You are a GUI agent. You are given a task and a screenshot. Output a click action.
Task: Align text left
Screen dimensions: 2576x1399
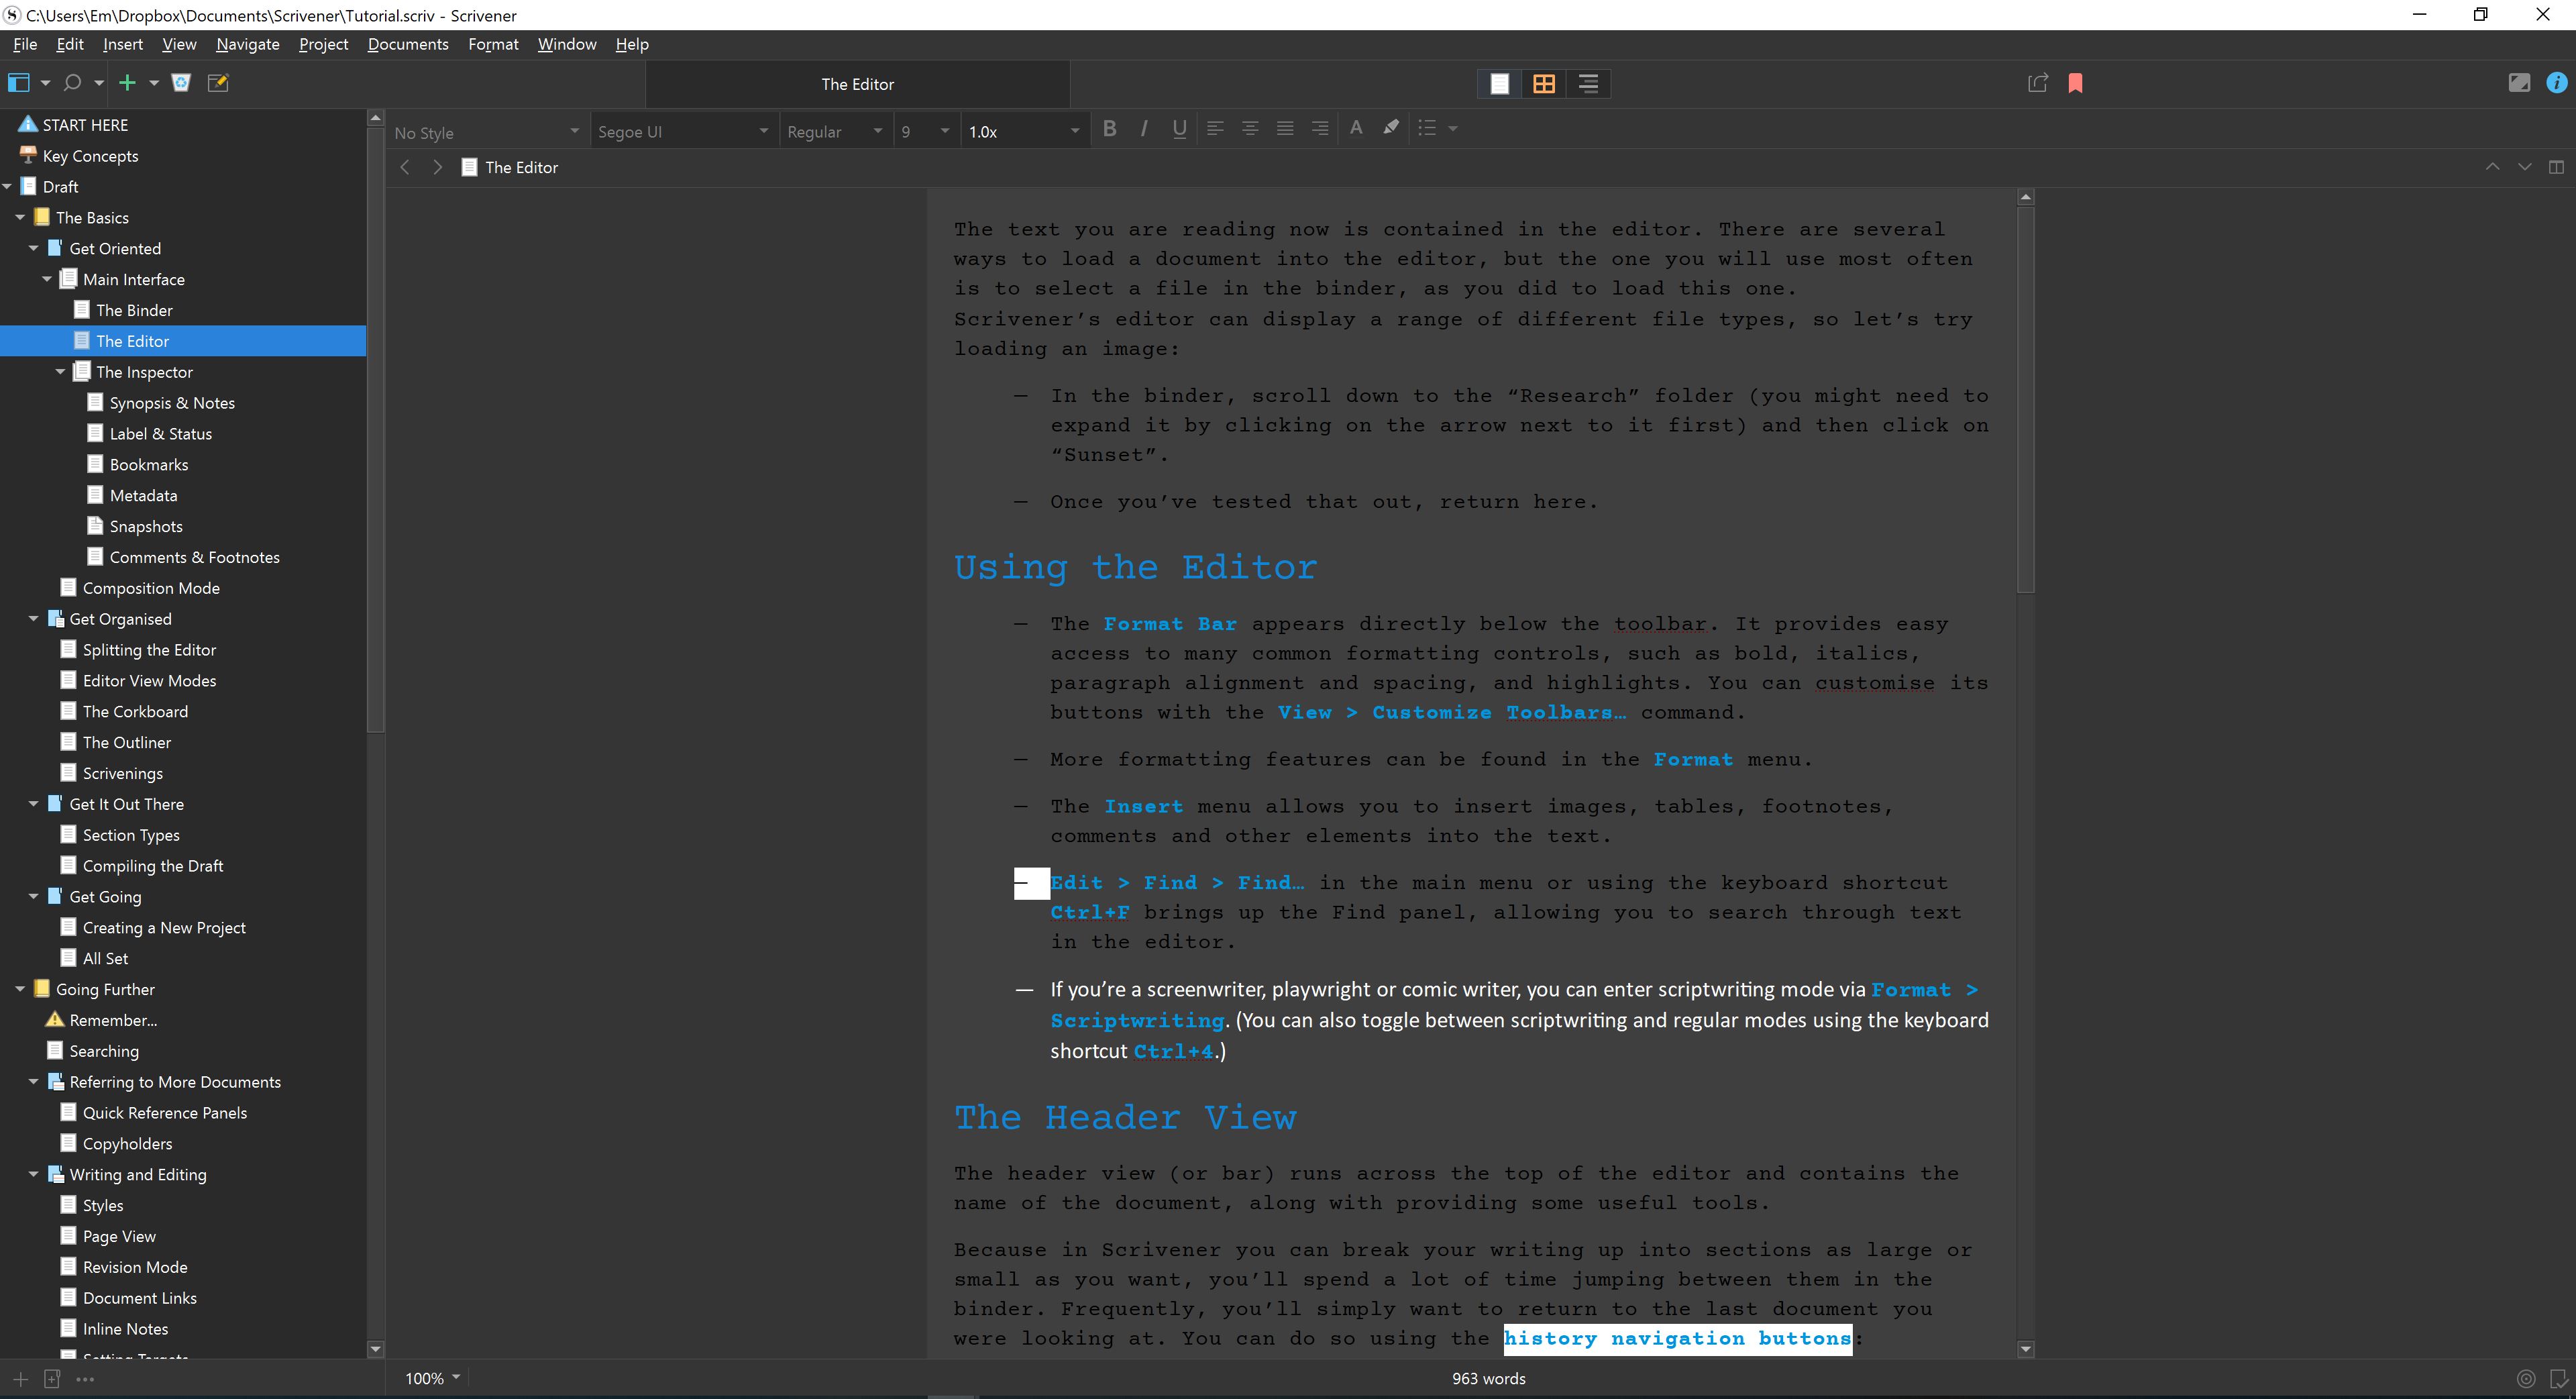coord(1215,128)
